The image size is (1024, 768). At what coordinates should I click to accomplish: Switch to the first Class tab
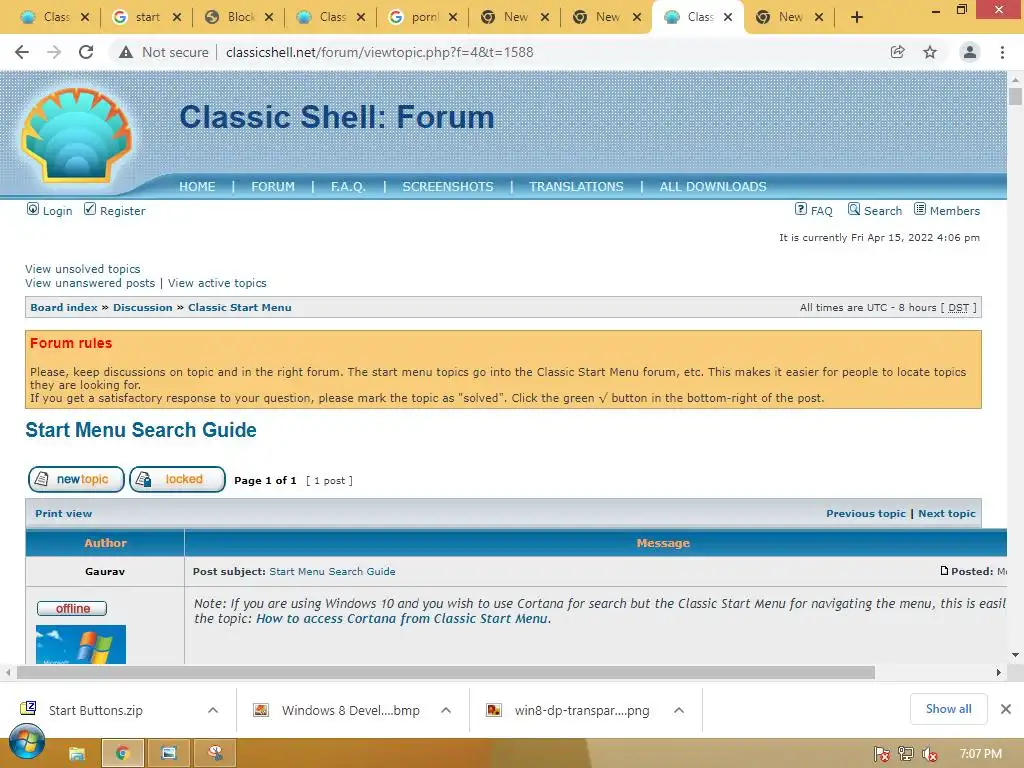pyautogui.click(x=55, y=18)
